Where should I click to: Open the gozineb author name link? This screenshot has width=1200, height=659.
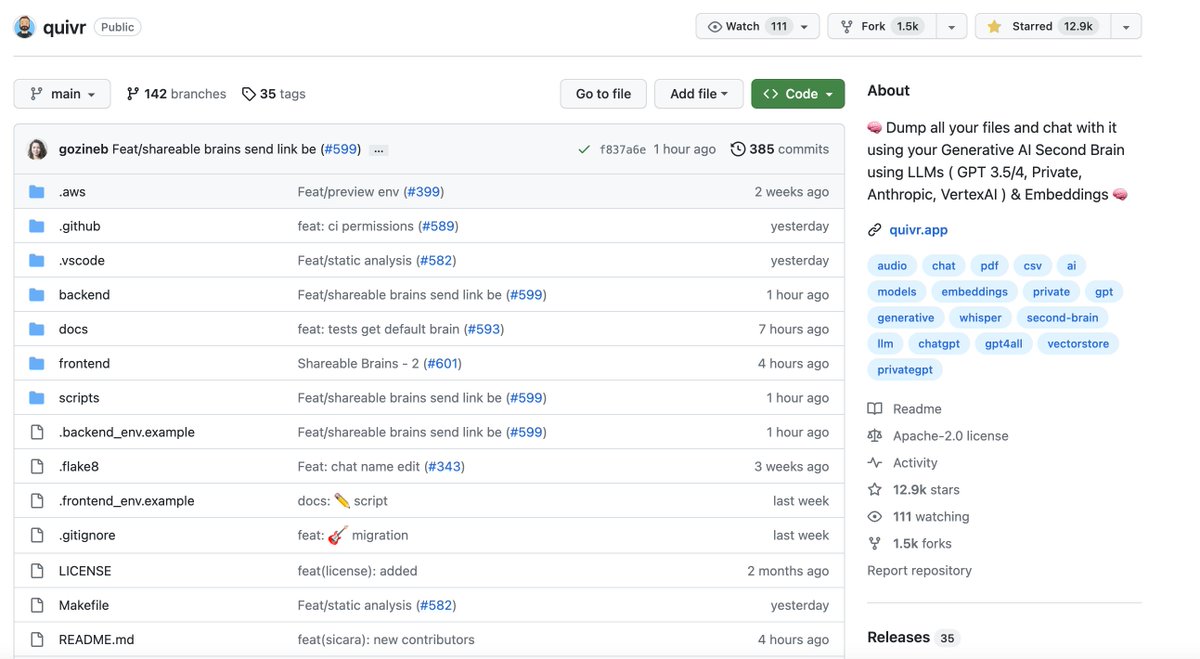click(81, 149)
